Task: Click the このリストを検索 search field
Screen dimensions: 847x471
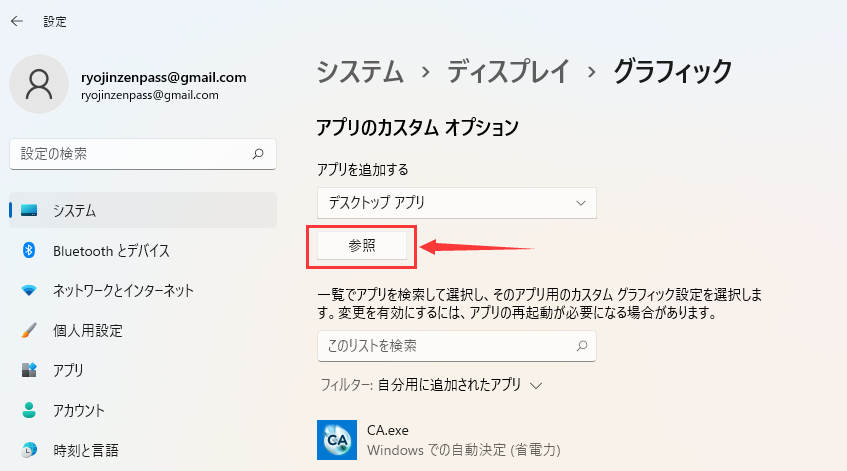Action: pyautogui.click(x=445, y=345)
